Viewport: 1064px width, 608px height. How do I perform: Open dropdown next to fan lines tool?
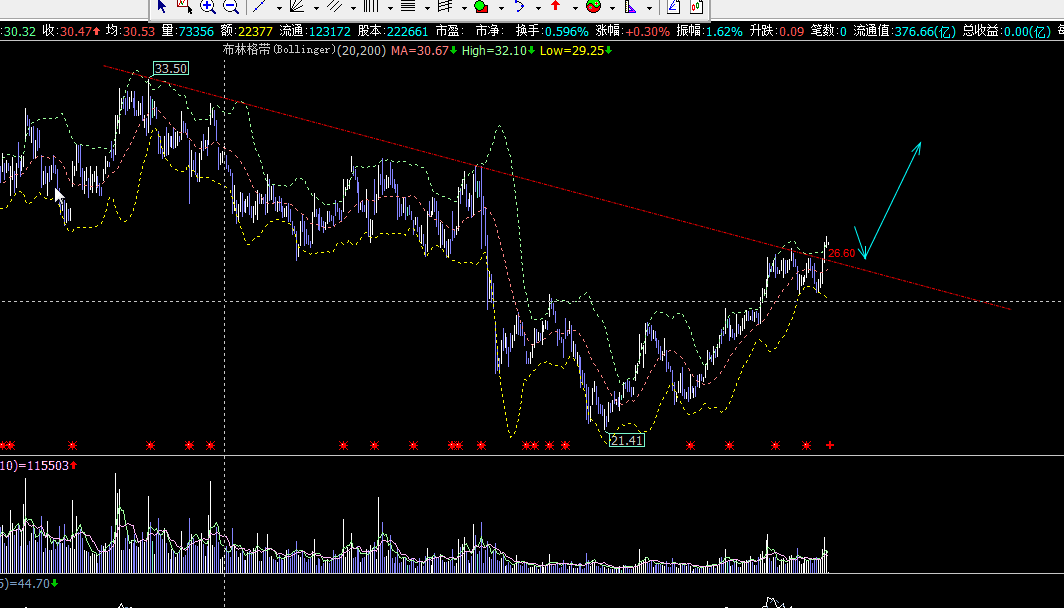[316, 8]
